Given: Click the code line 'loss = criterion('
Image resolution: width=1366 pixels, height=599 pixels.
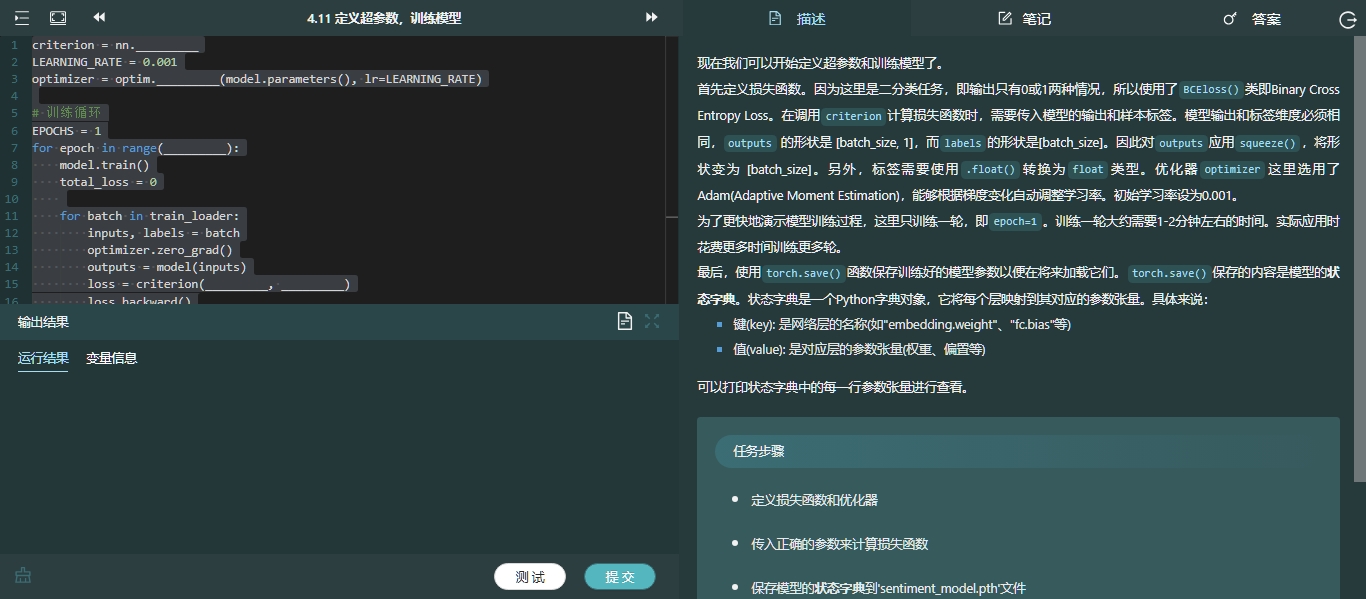Looking at the screenshot, I should click(218, 284).
